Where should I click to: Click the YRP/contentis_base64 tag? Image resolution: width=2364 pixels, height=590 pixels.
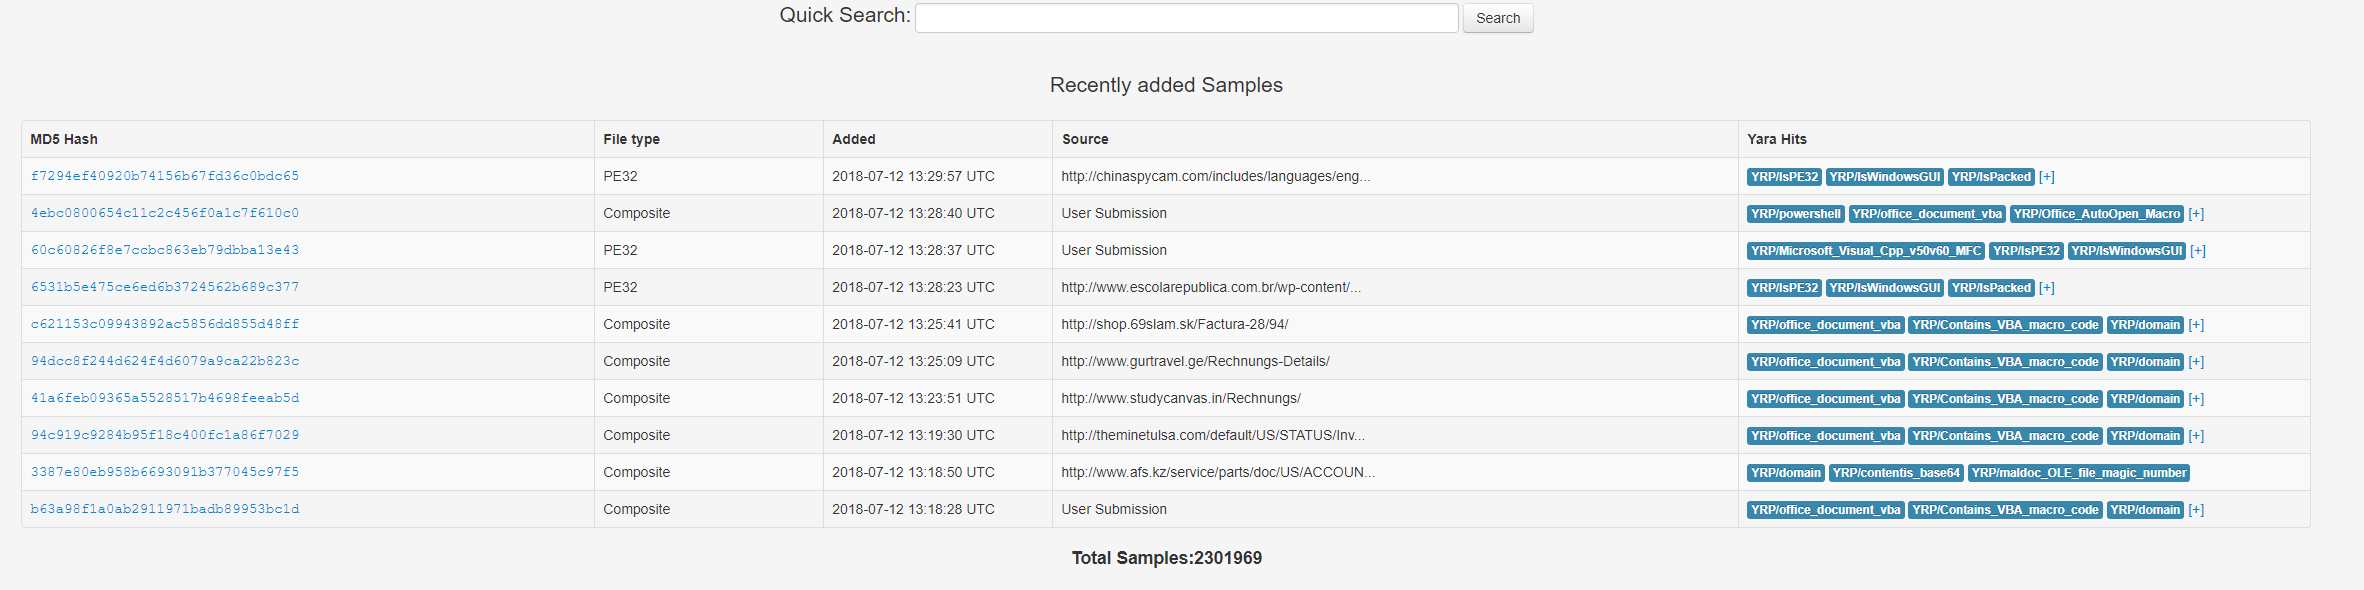pos(1895,473)
